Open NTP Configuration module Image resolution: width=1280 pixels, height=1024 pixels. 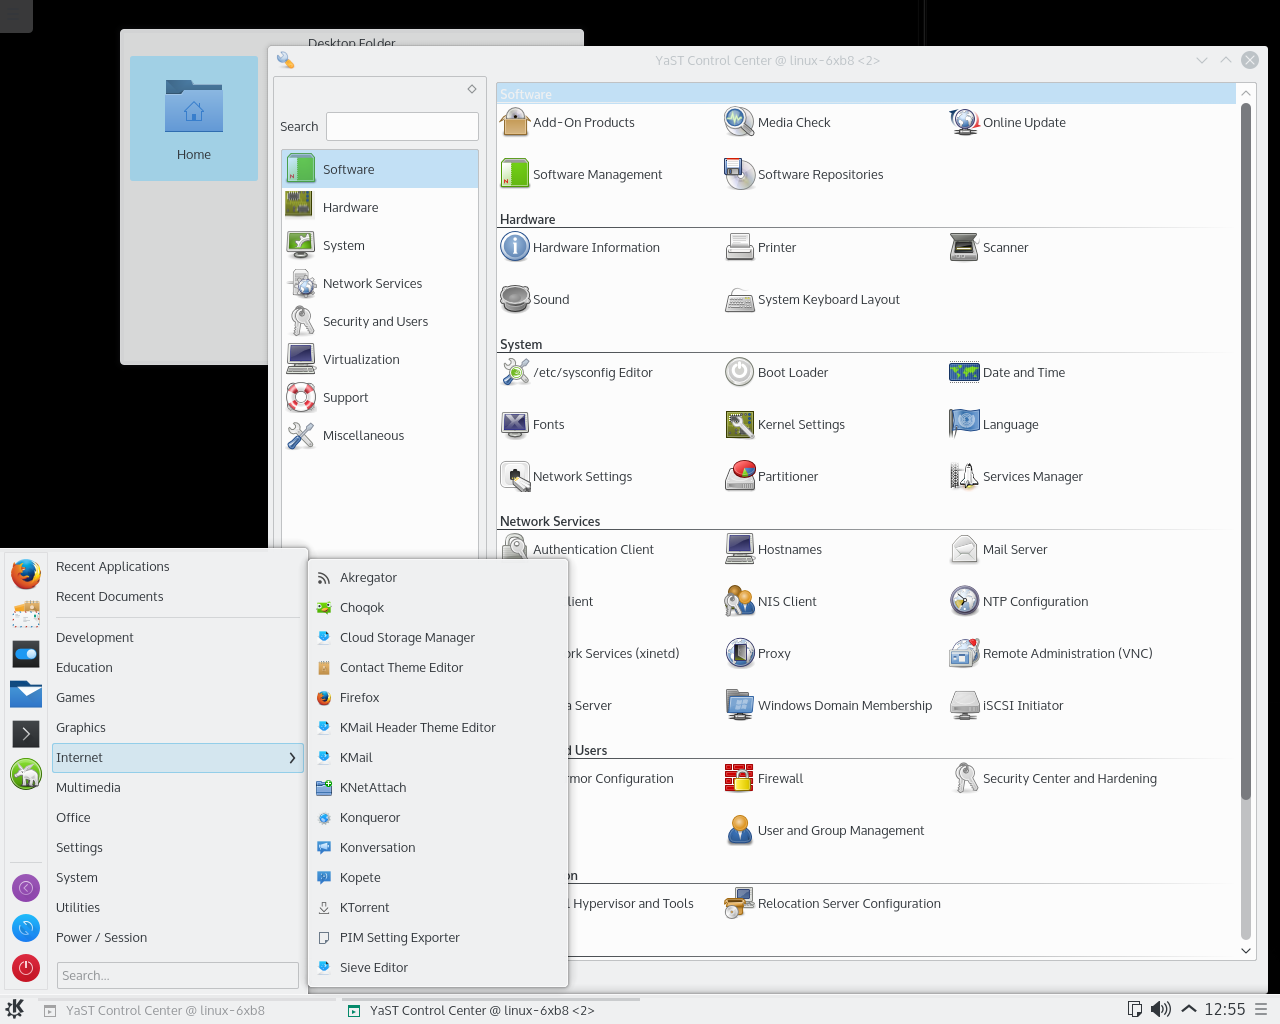(x=1019, y=601)
